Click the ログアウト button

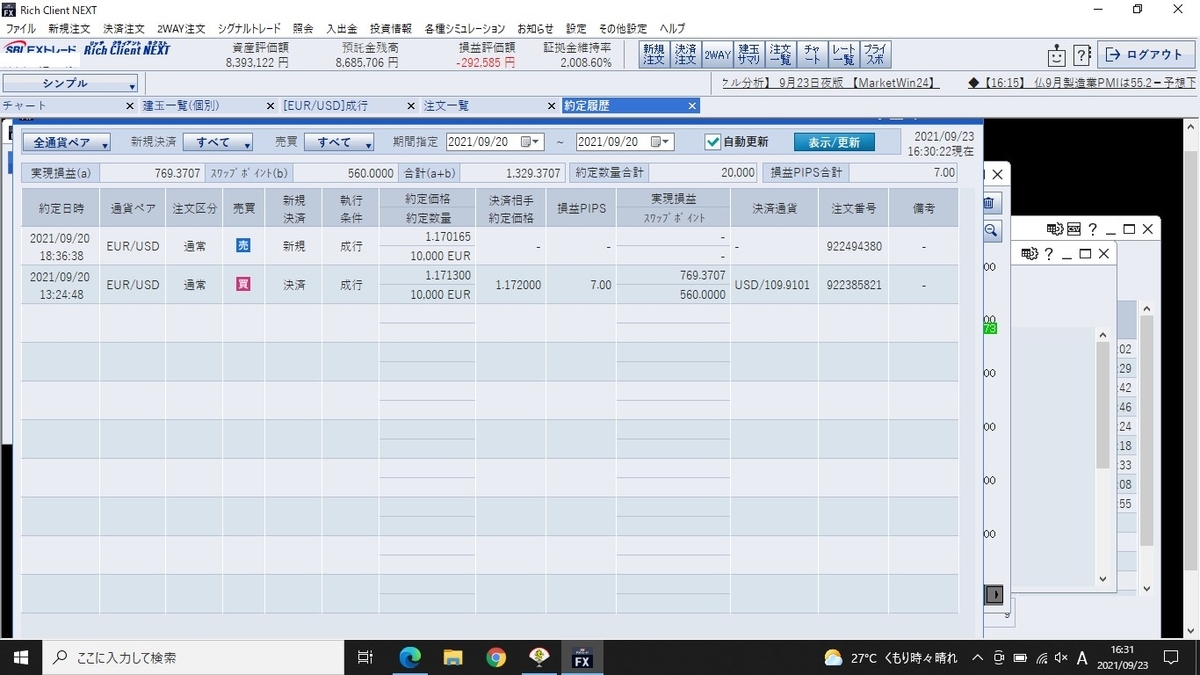[1145, 55]
